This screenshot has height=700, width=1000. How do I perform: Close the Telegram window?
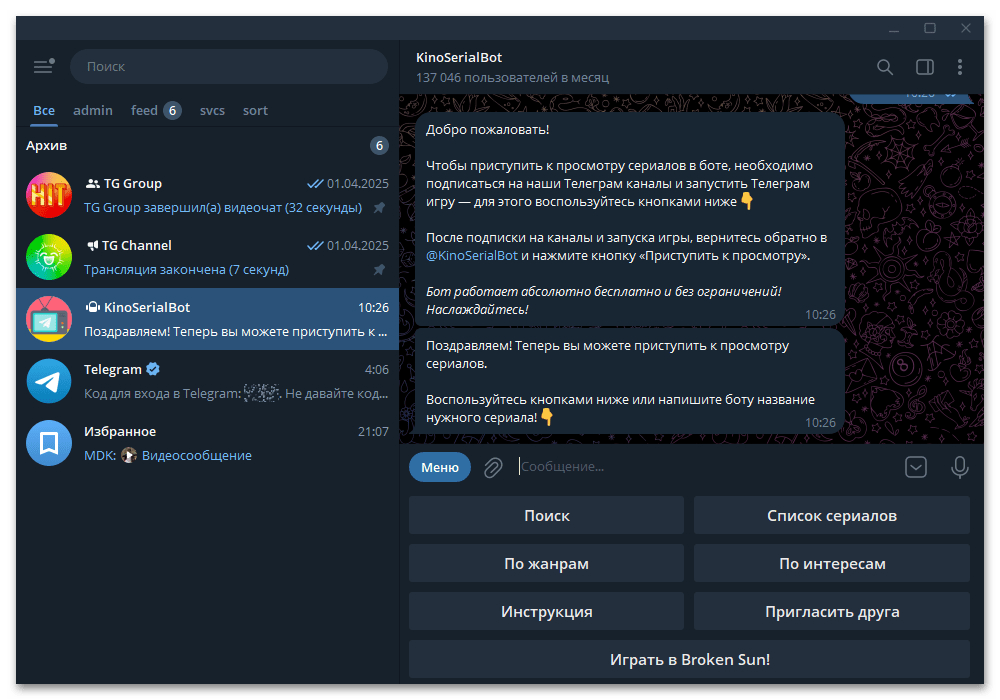click(966, 29)
